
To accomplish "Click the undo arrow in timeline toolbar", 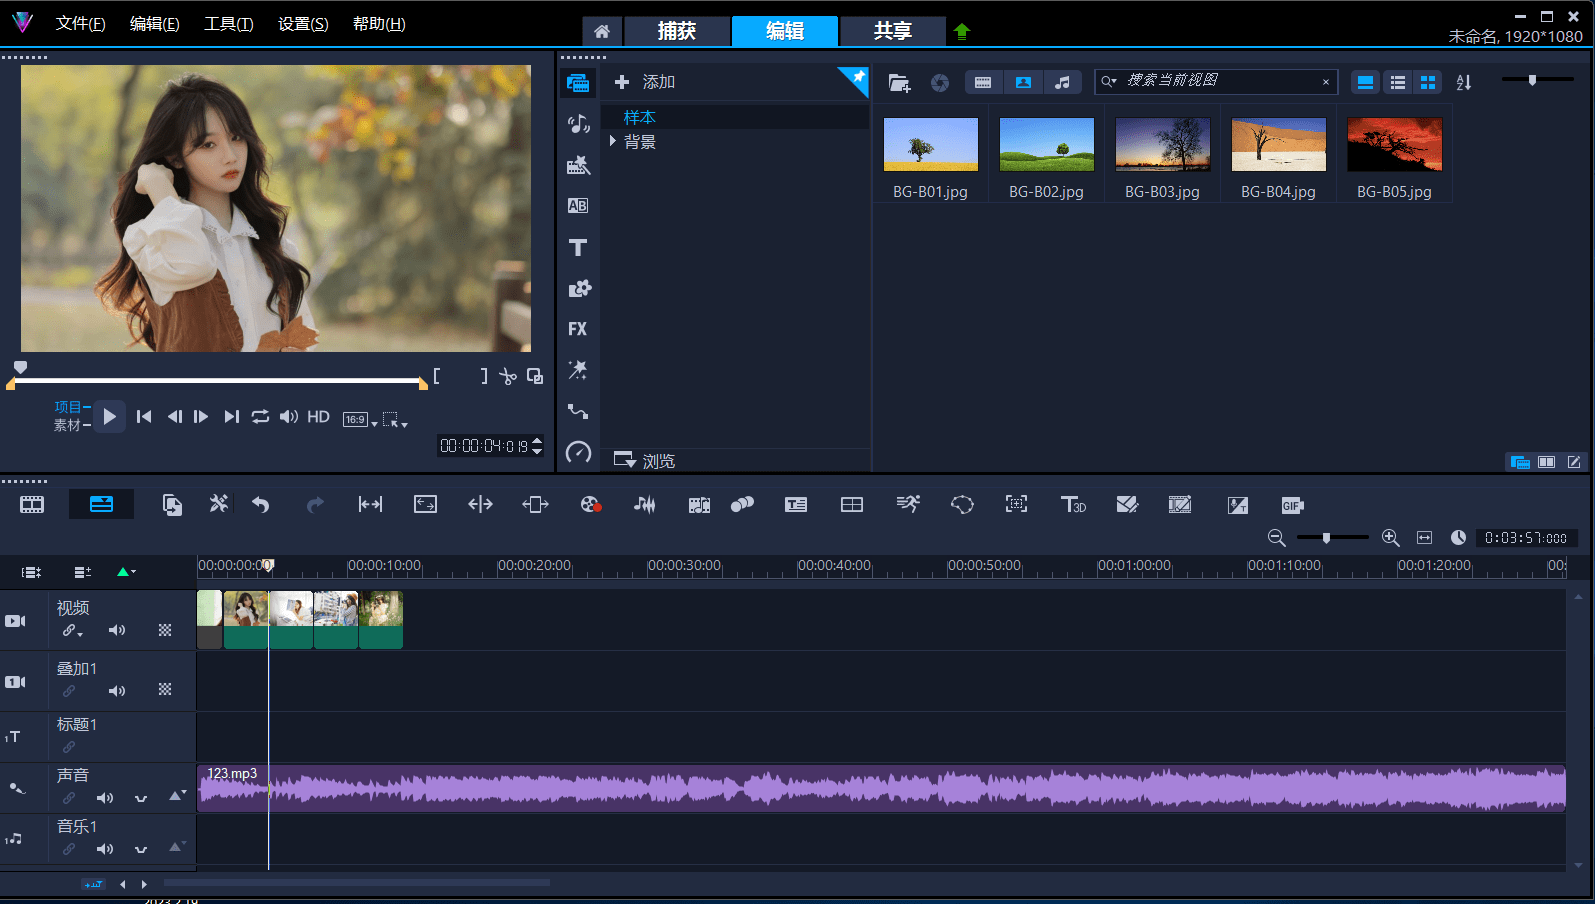I will coord(261,505).
